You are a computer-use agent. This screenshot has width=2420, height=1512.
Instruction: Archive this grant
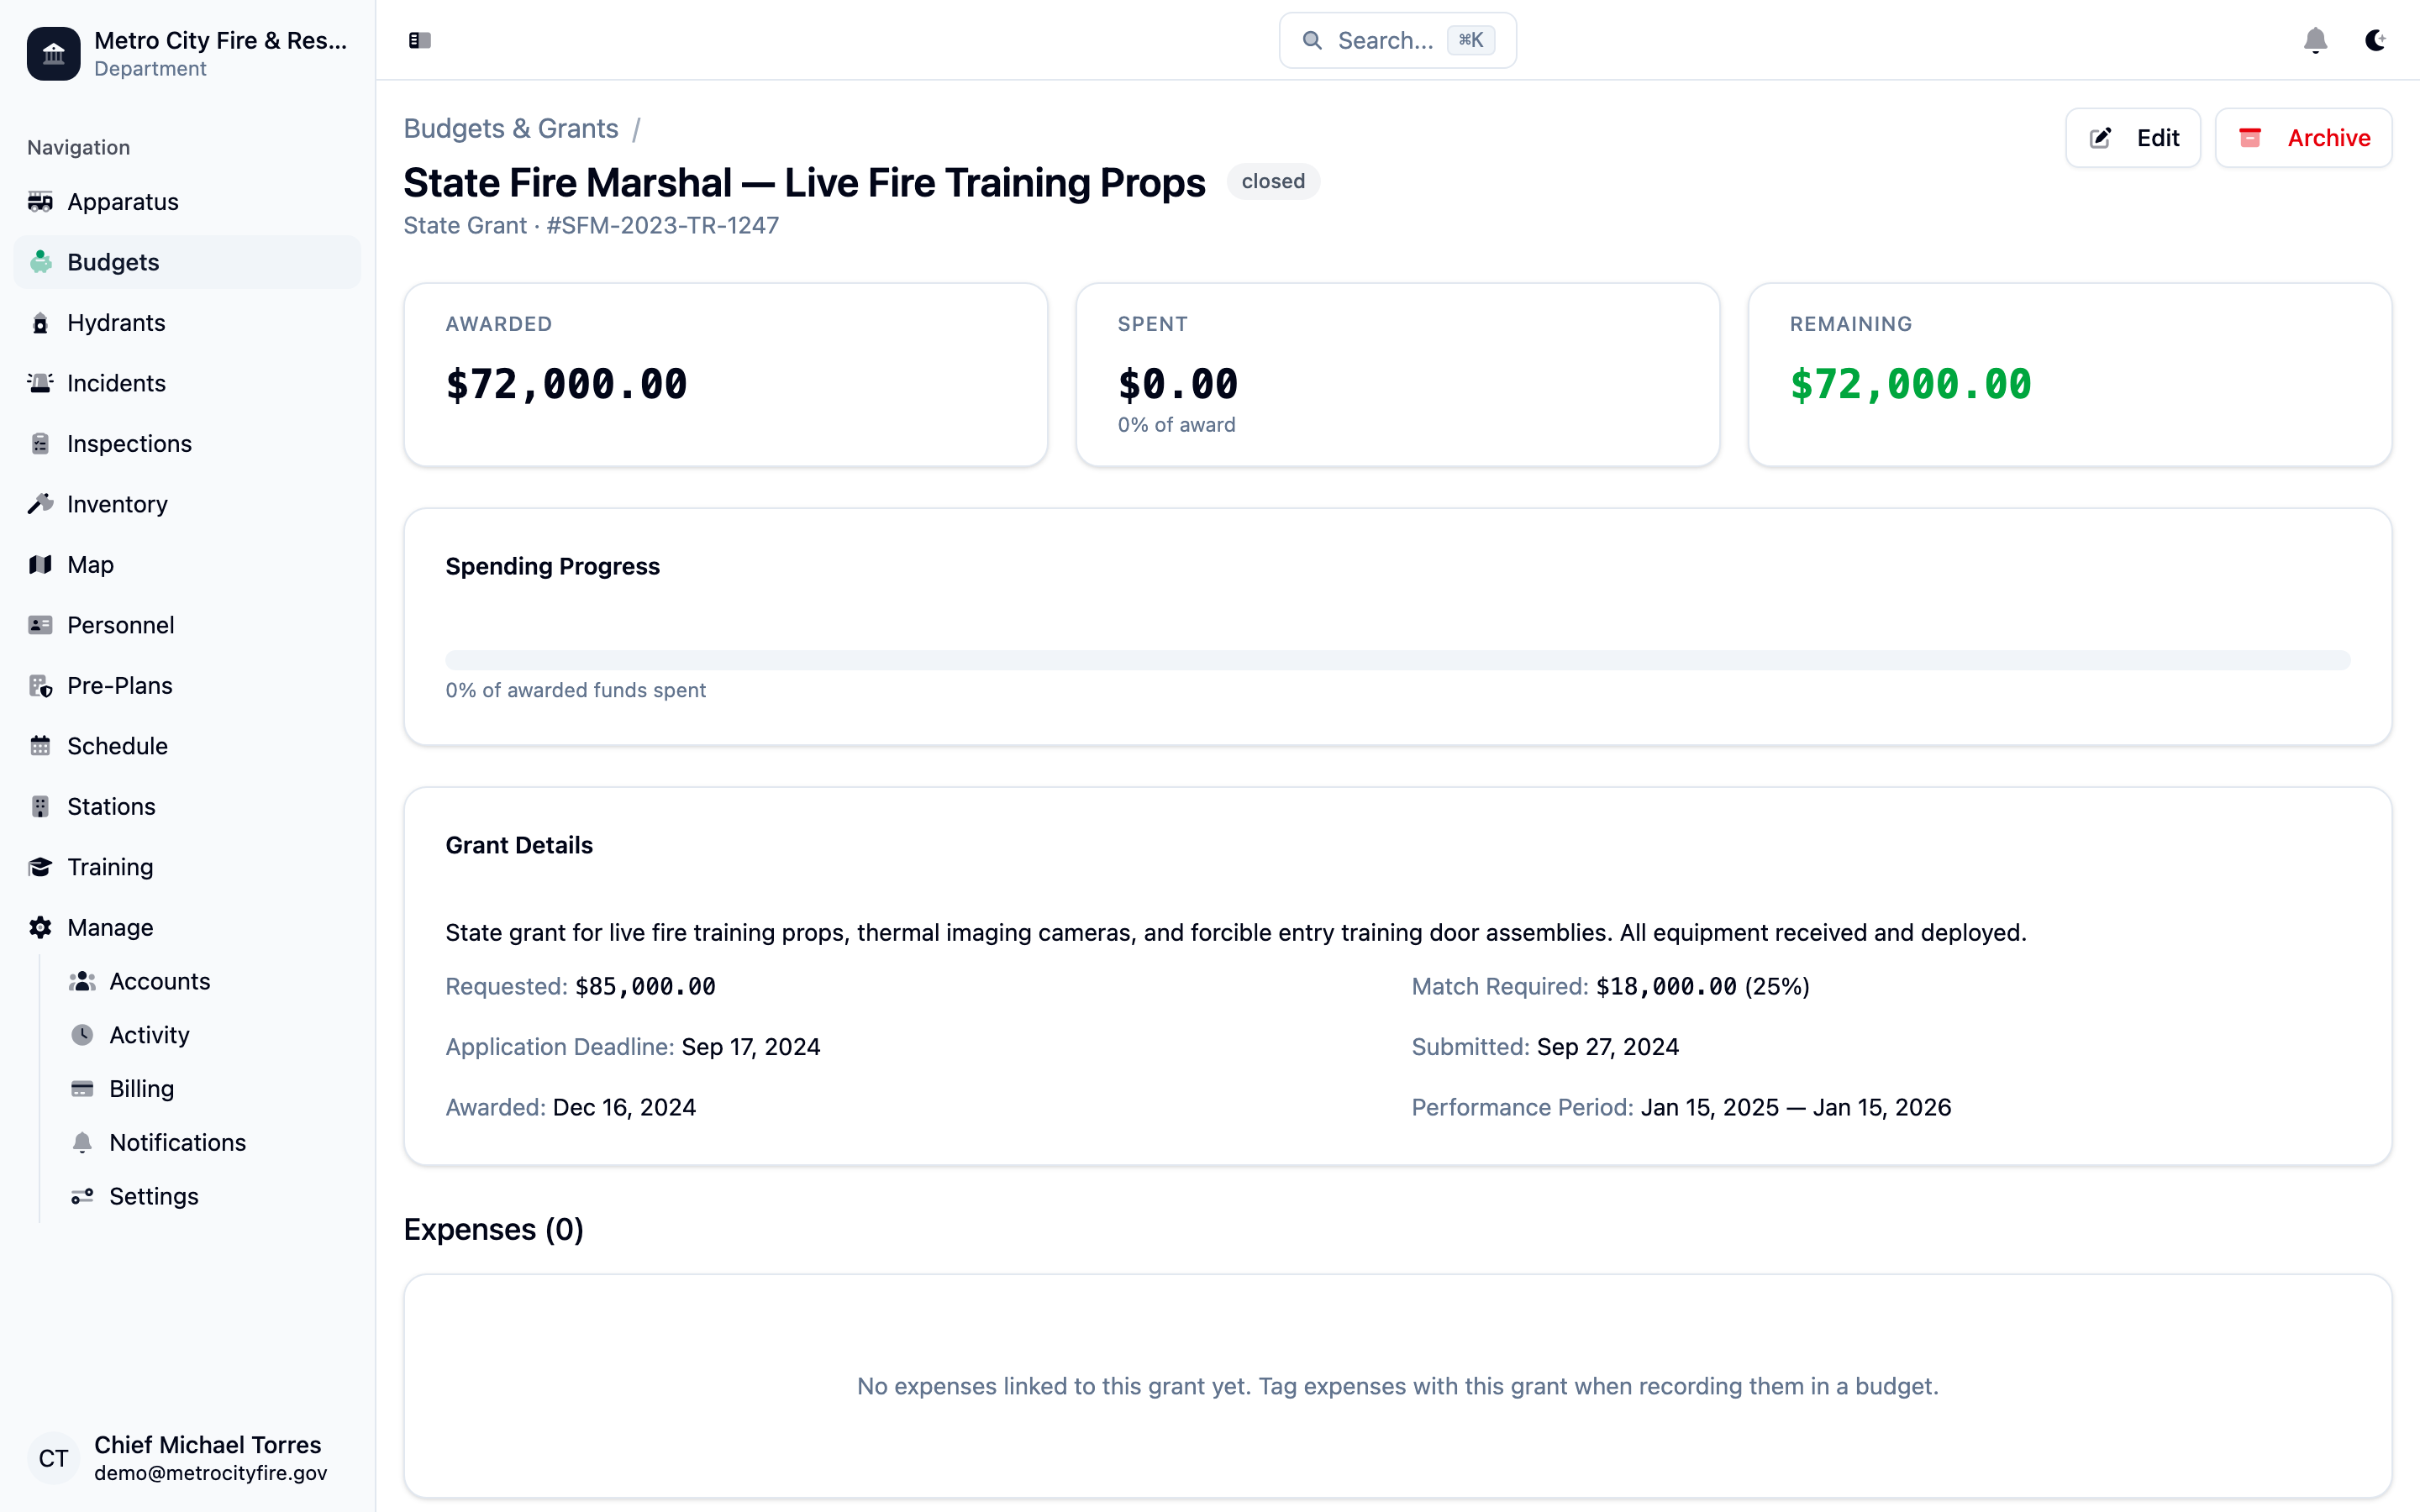coord(2303,138)
